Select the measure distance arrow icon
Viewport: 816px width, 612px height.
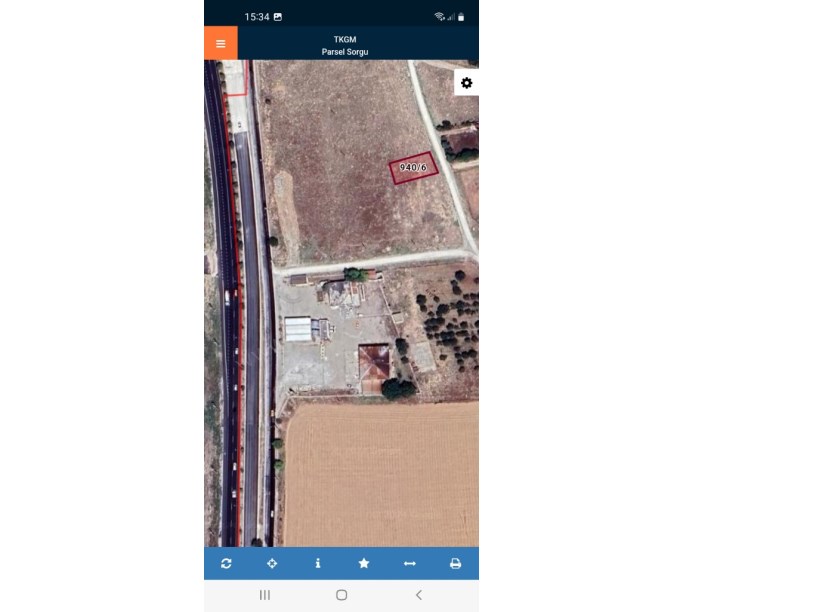410,563
